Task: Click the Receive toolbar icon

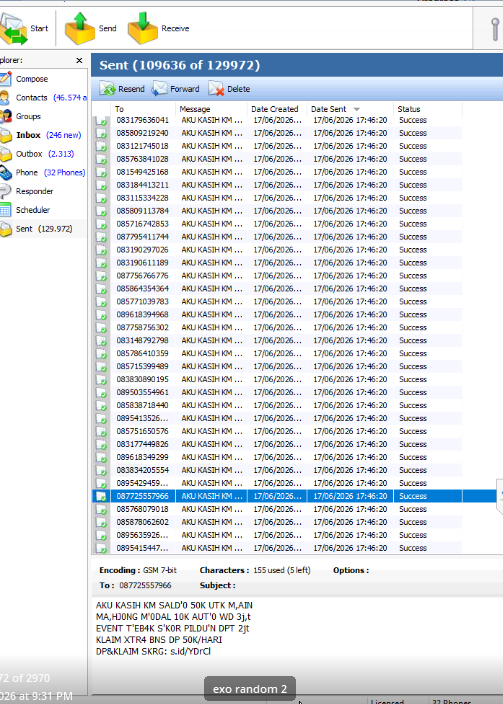Action: [x=143, y=28]
